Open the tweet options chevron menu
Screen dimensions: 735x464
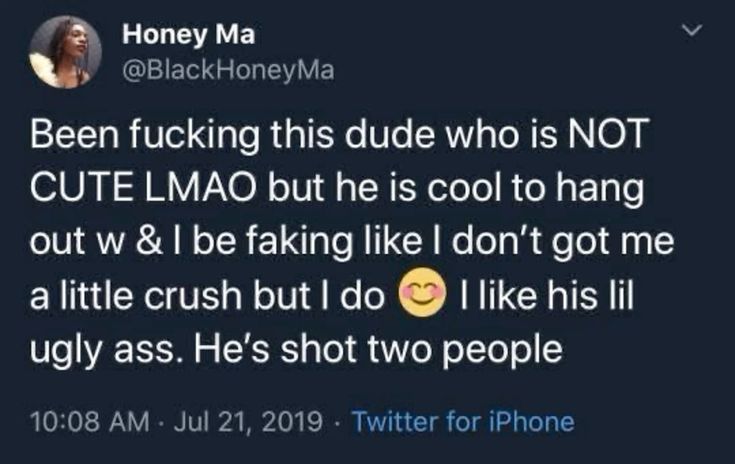690,35
